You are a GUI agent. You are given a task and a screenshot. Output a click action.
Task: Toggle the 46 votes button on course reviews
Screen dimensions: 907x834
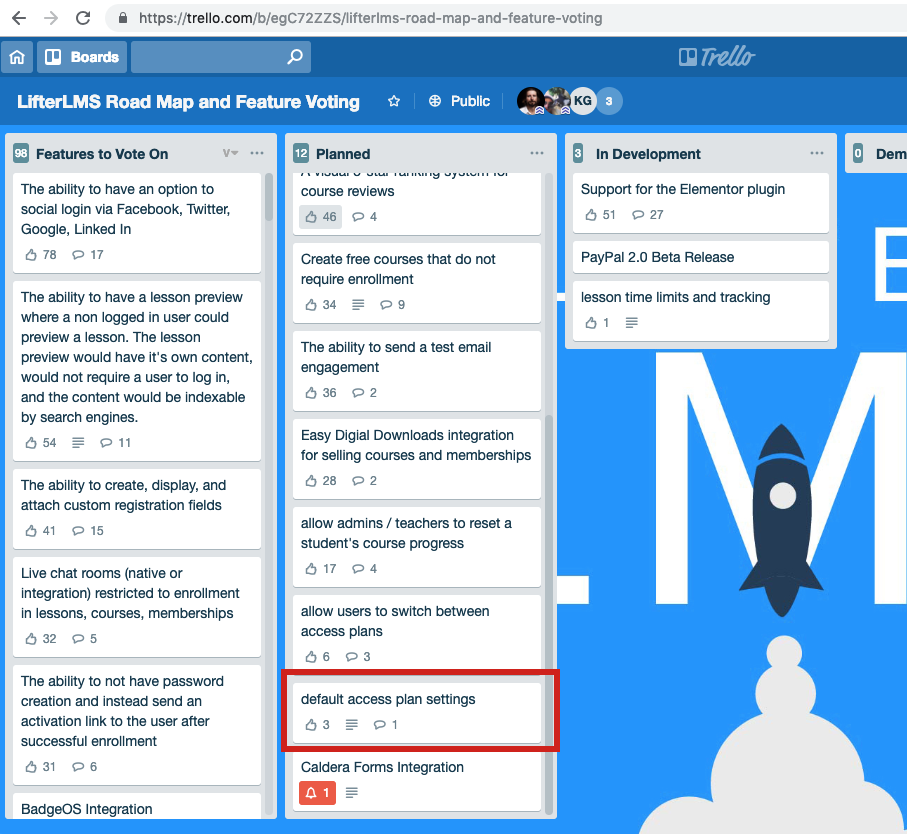(x=320, y=217)
